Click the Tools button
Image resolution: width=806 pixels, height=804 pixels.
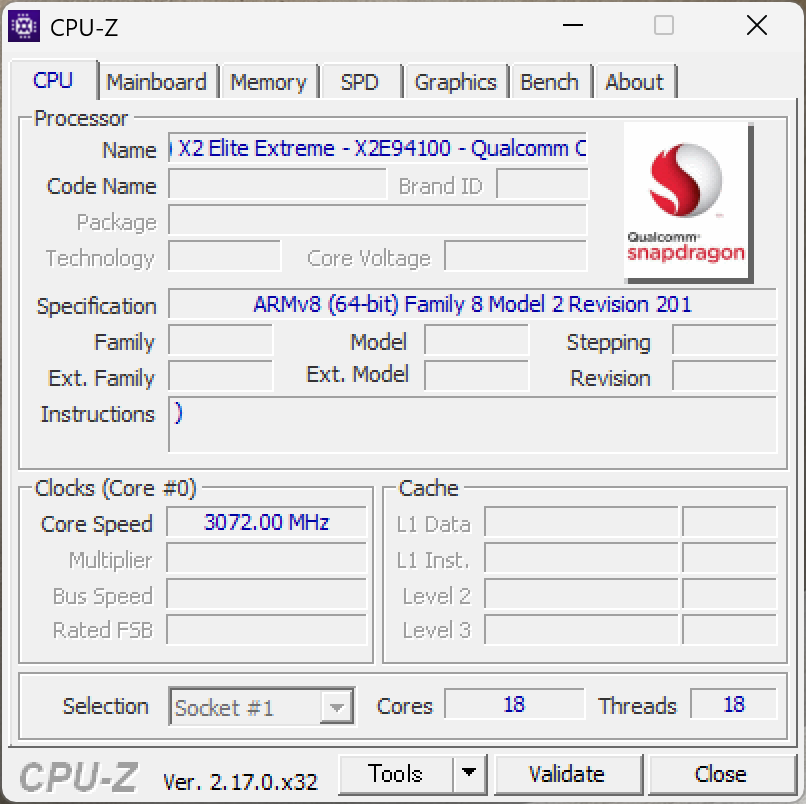[397, 773]
